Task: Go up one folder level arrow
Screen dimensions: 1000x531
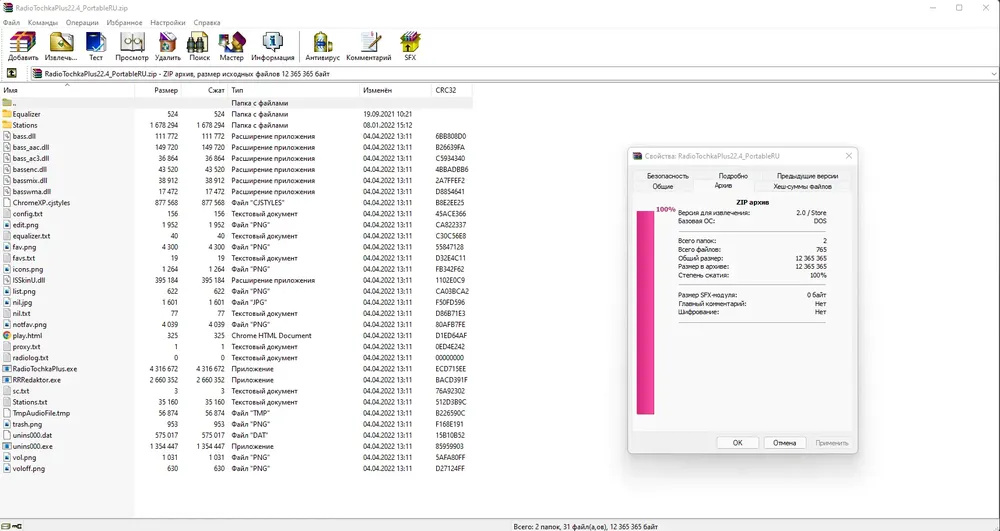Action: pyautogui.click(x=11, y=73)
